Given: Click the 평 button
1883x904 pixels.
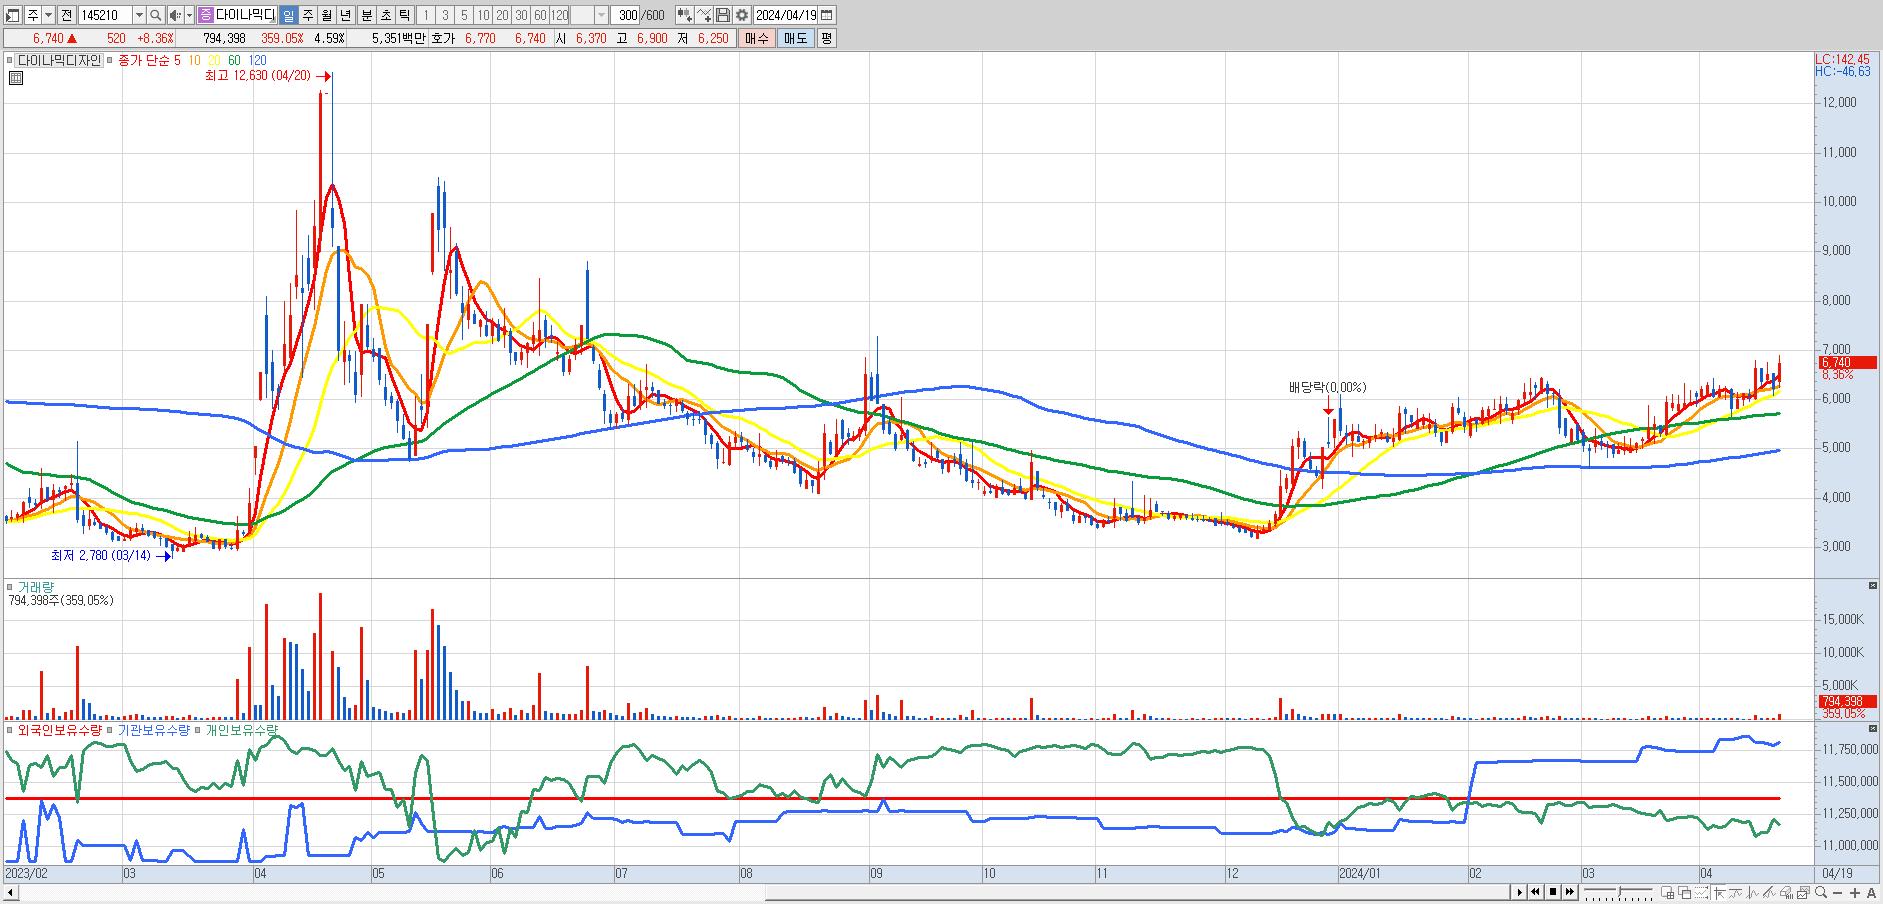Looking at the screenshot, I should pyautogui.click(x=826, y=38).
